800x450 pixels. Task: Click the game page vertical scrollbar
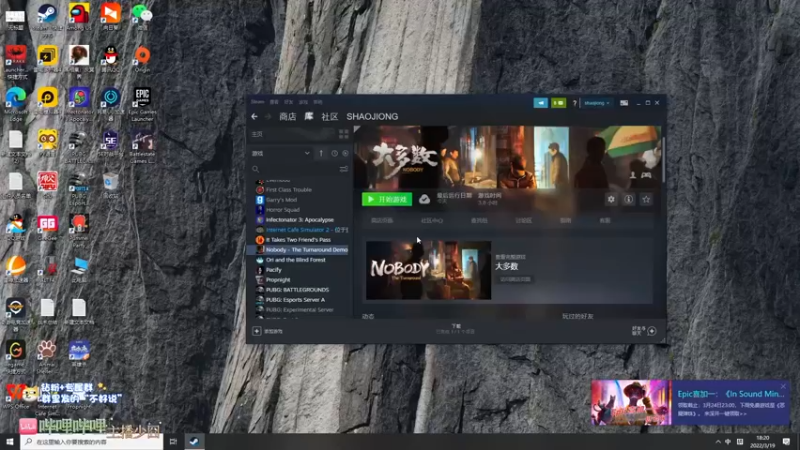(x=663, y=160)
